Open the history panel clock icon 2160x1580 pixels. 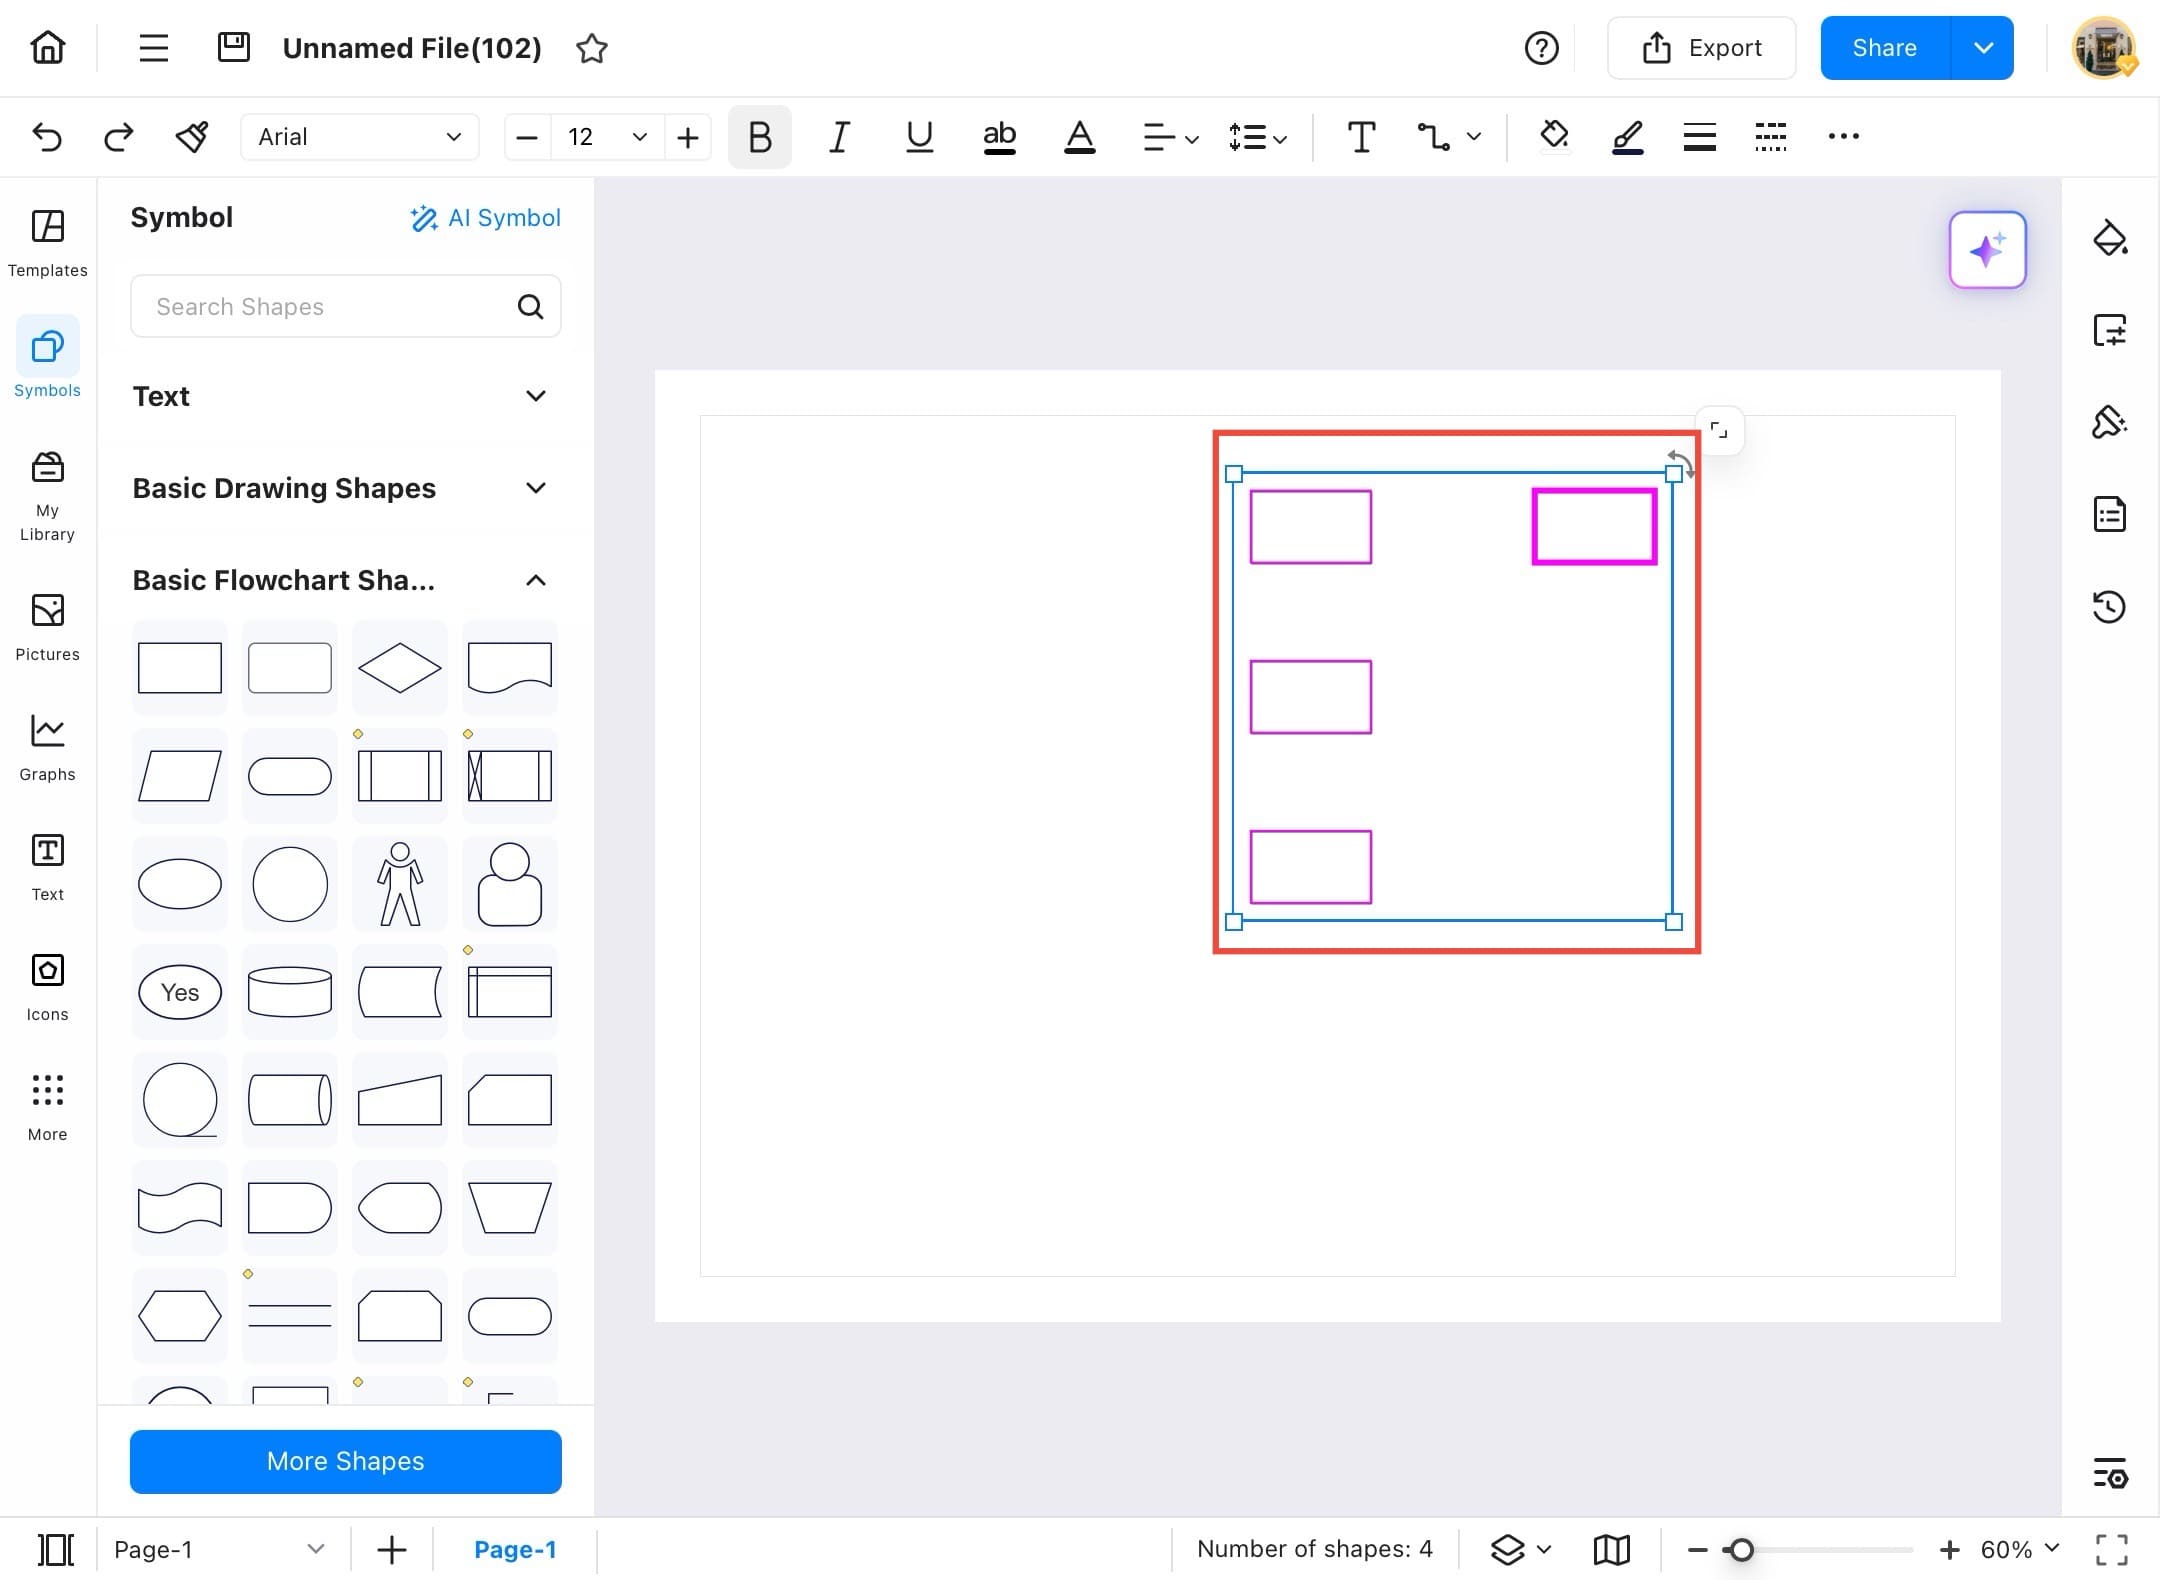[2109, 607]
